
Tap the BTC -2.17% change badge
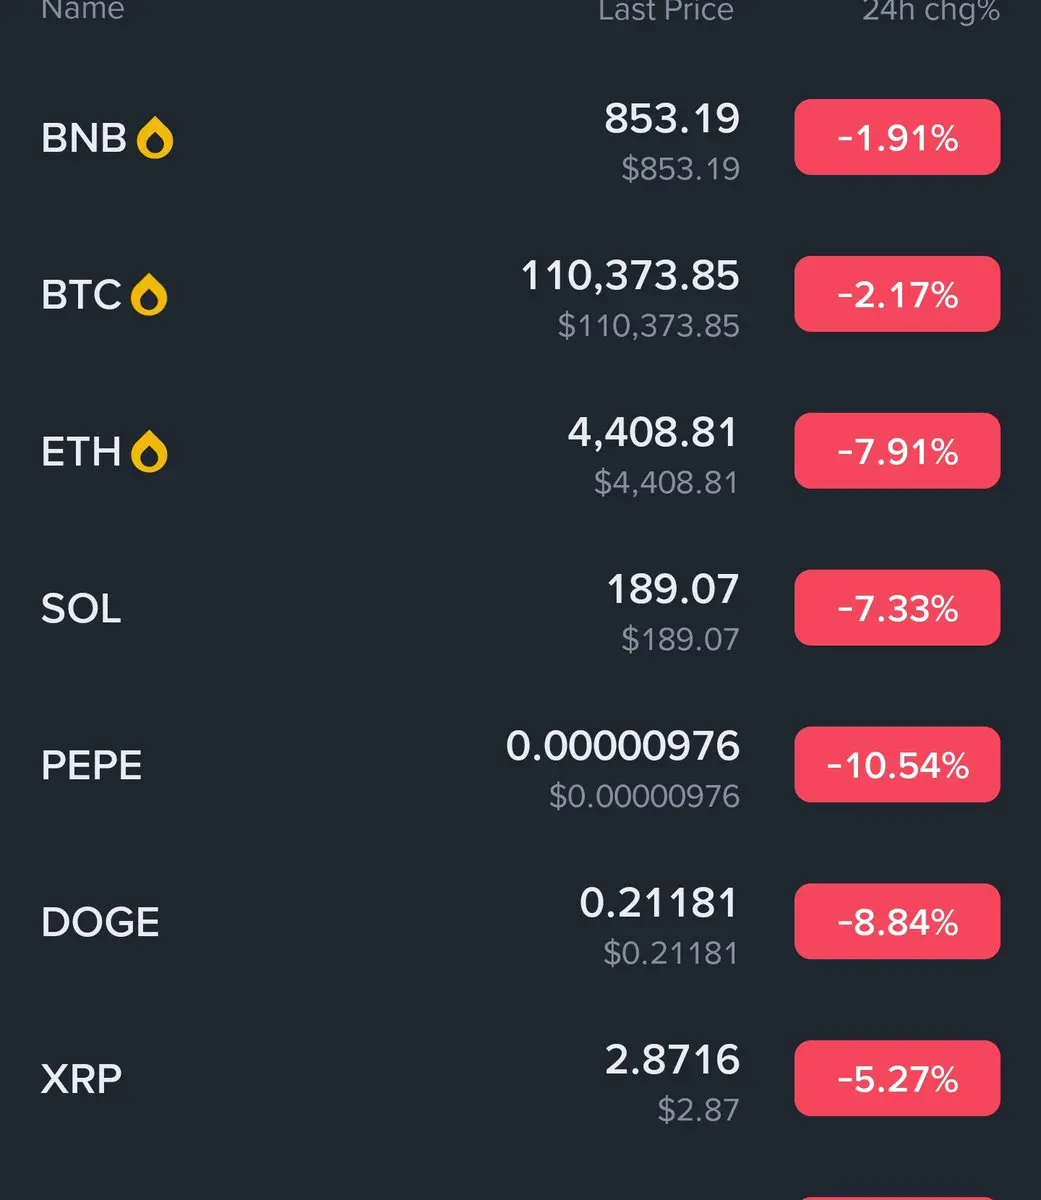tap(897, 294)
